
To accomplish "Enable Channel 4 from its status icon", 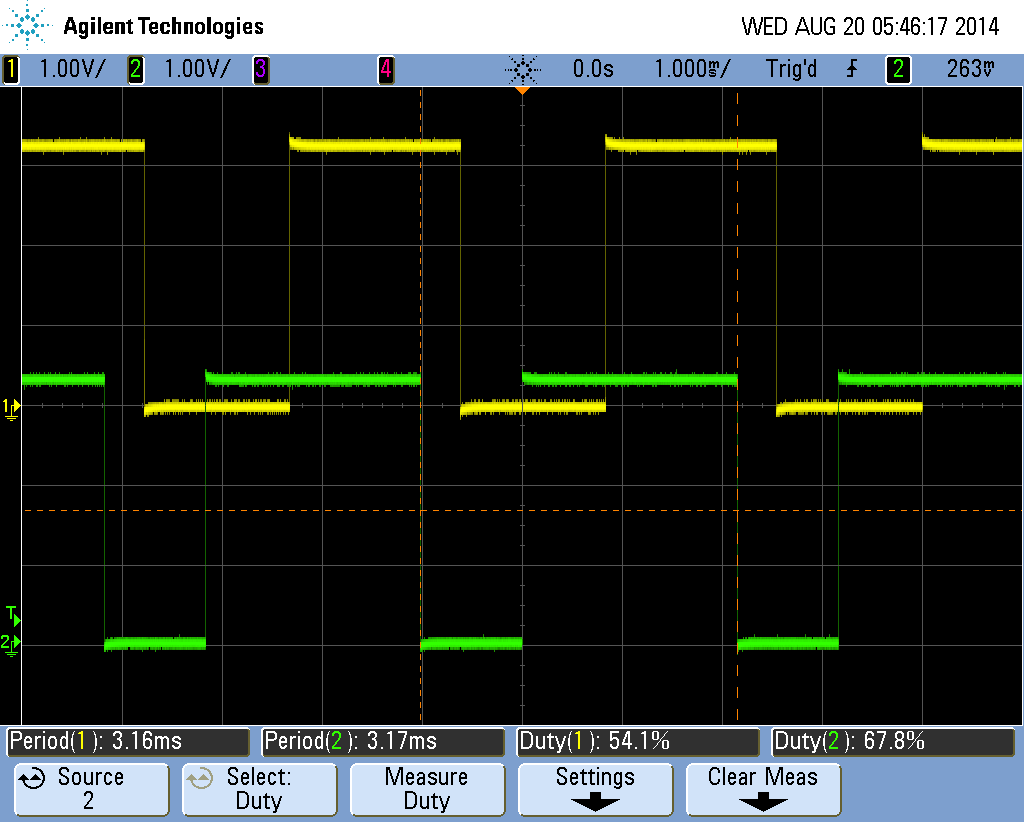I will (385, 69).
